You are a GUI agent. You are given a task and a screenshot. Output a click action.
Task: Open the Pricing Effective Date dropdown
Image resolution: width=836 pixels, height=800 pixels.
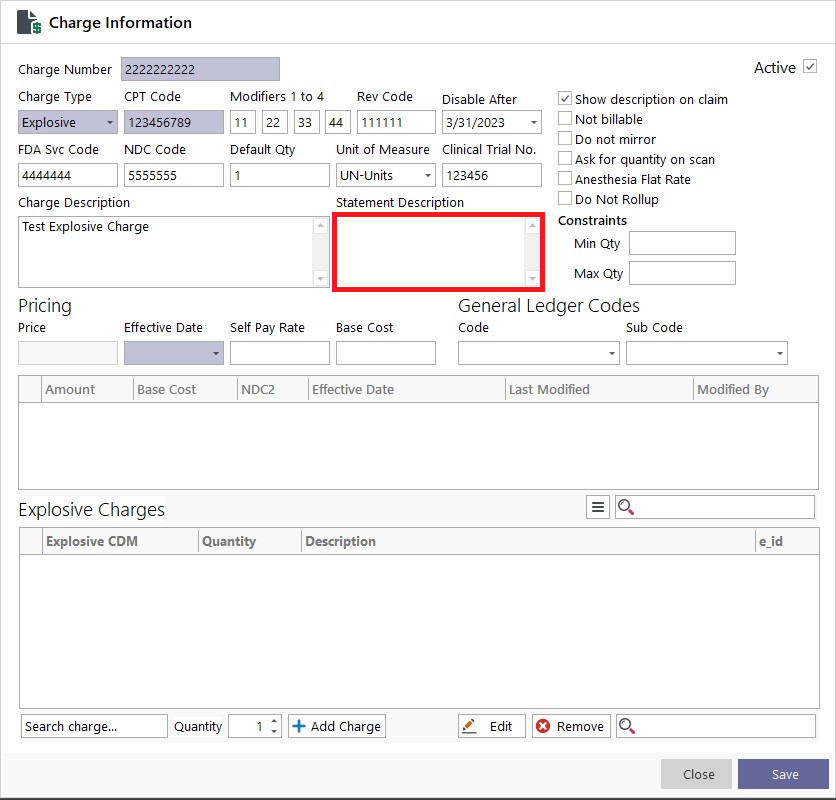click(215, 353)
